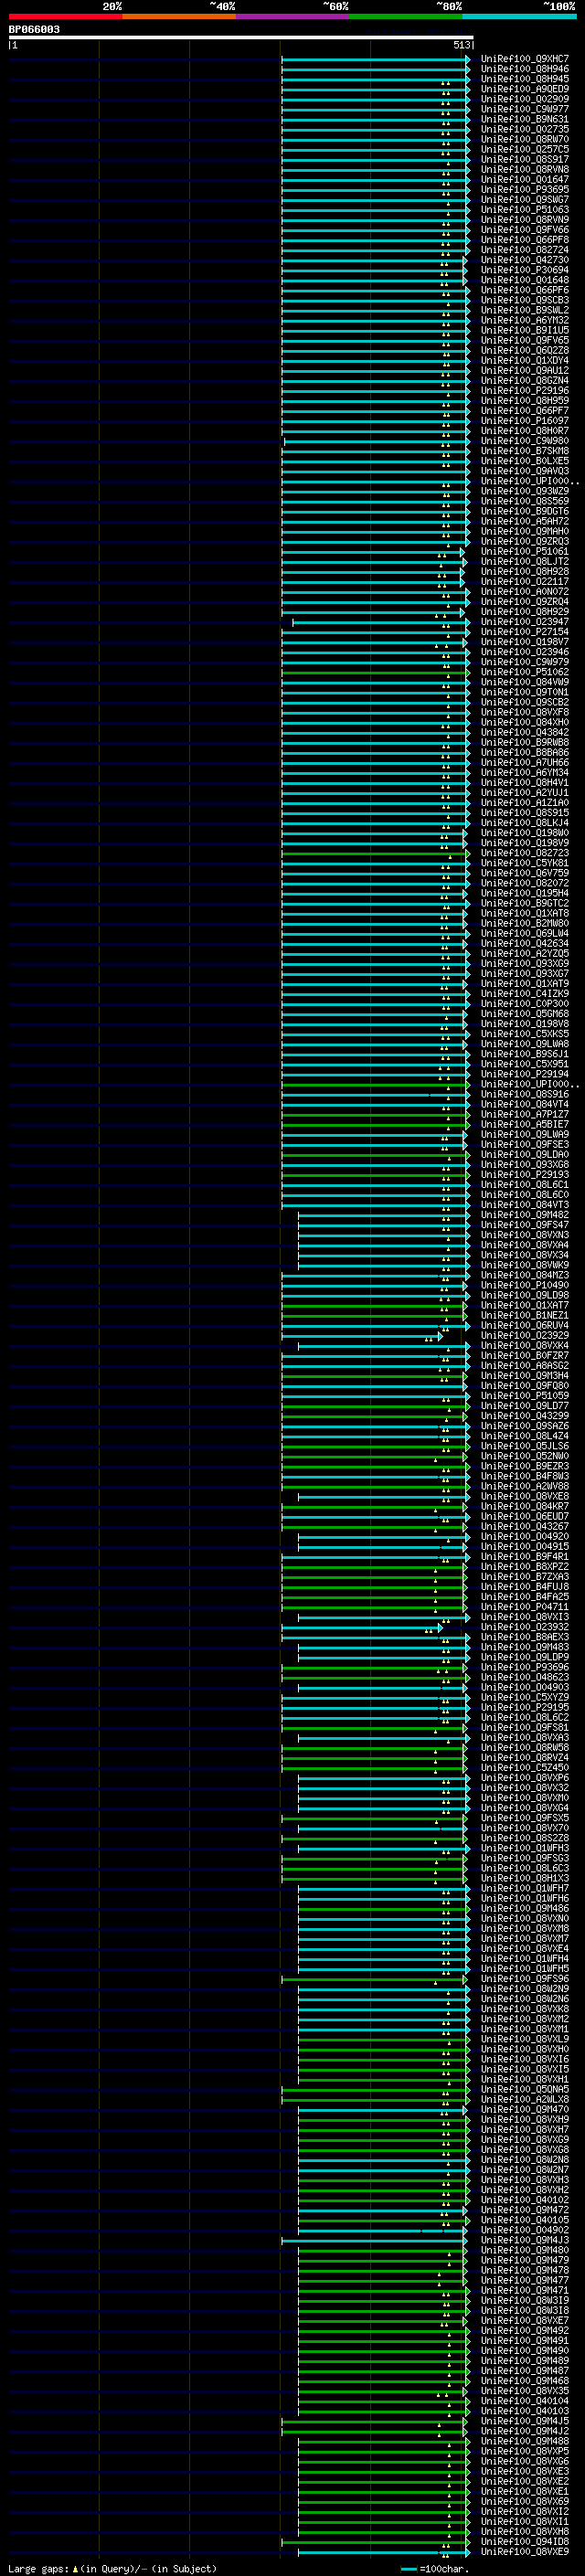This screenshot has height=2576, width=585.
Task: Click UniRef100_C5XKS5 sequence name
Action: (x=525, y=1034)
